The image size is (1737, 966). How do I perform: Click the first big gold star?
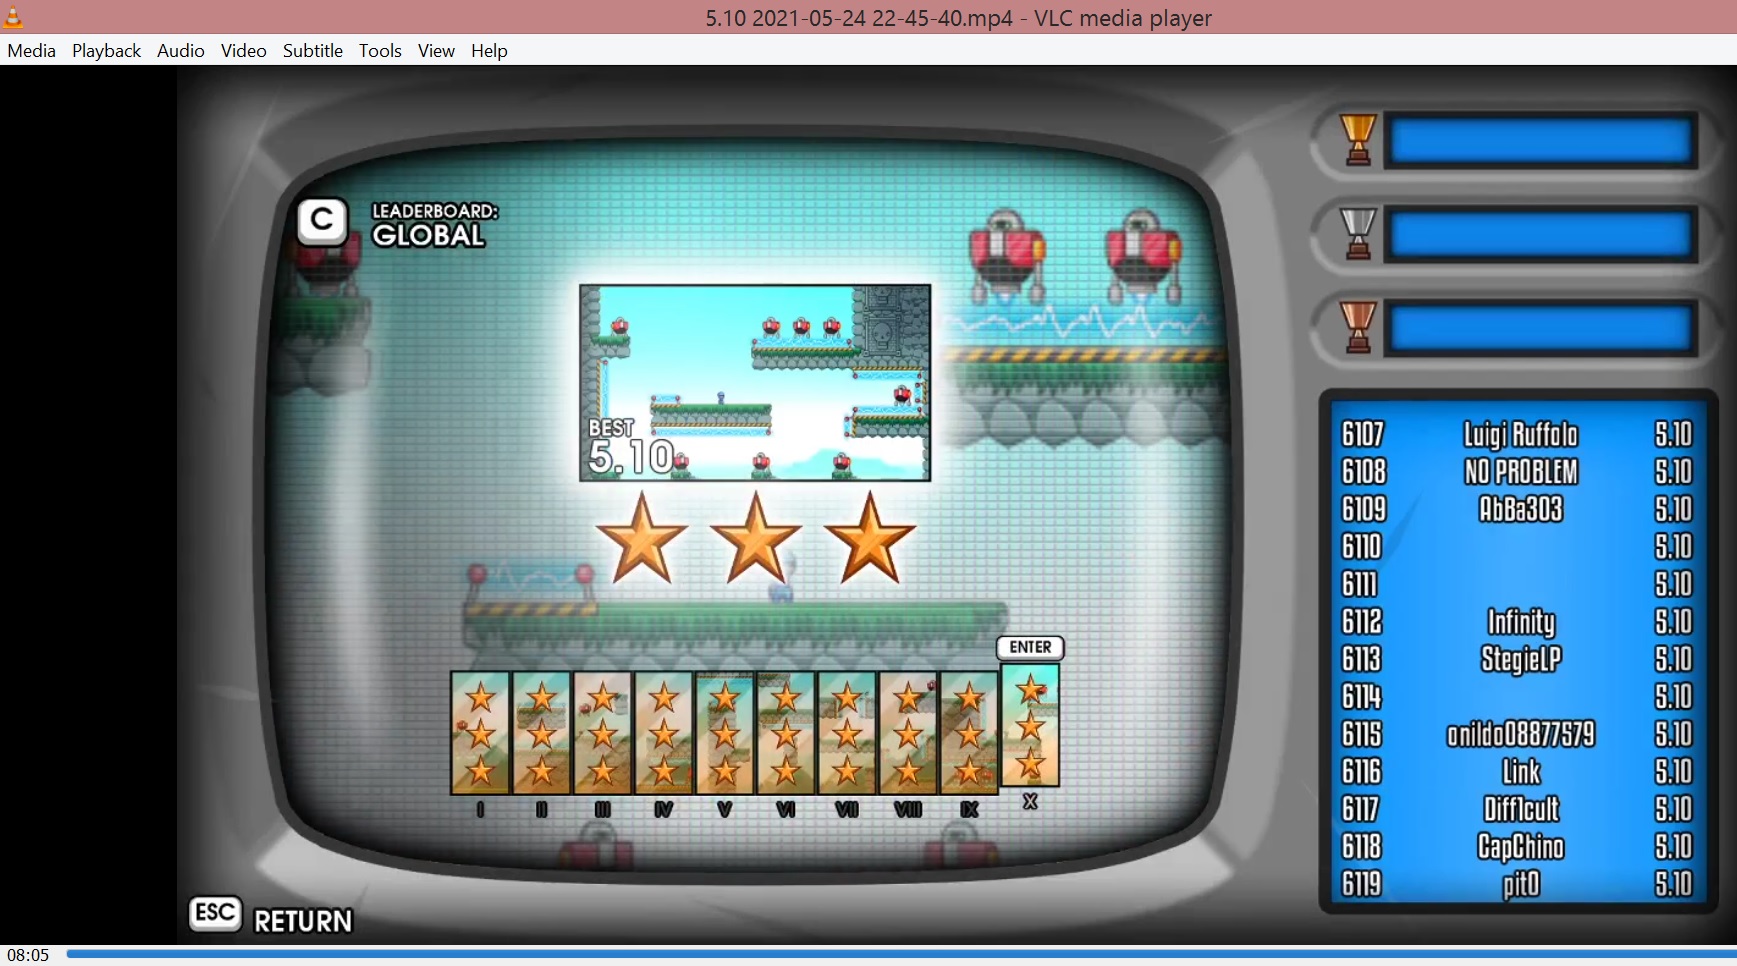point(641,539)
